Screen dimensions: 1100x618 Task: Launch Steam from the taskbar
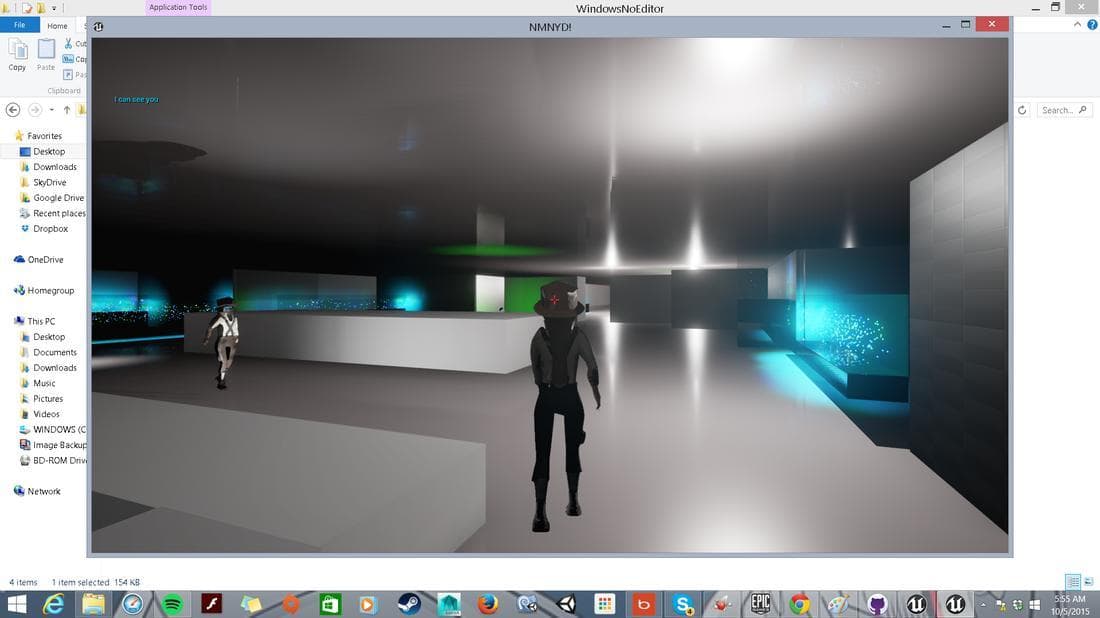pos(409,604)
